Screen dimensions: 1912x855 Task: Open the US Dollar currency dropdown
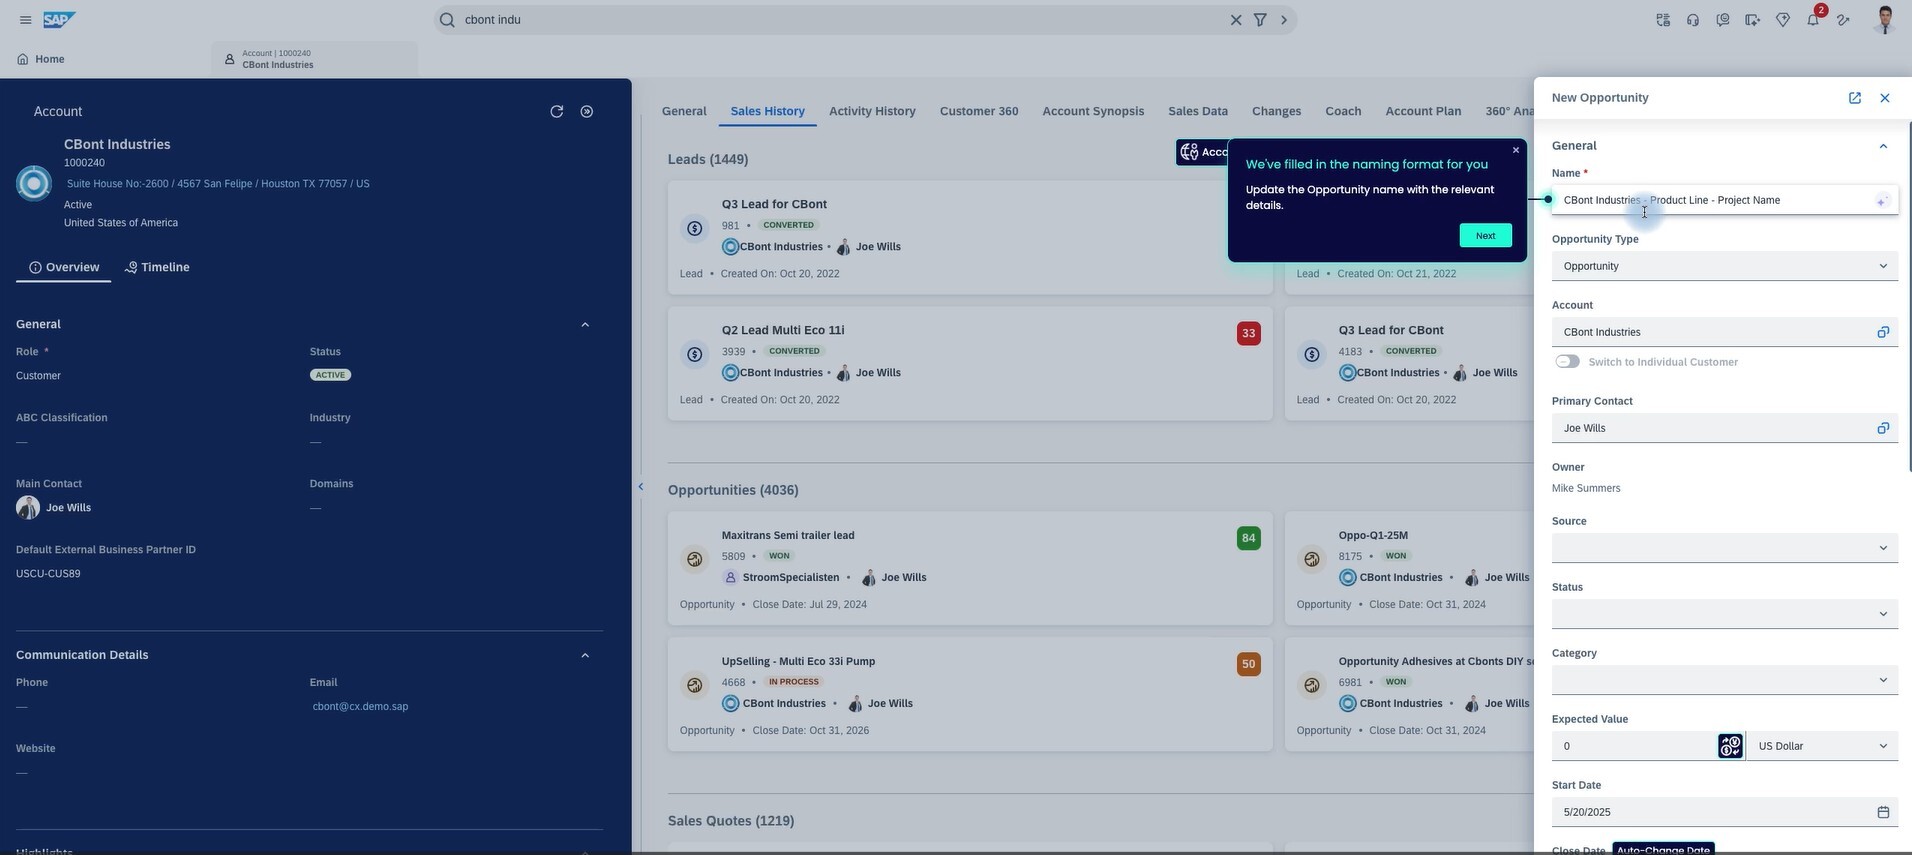click(1821, 746)
